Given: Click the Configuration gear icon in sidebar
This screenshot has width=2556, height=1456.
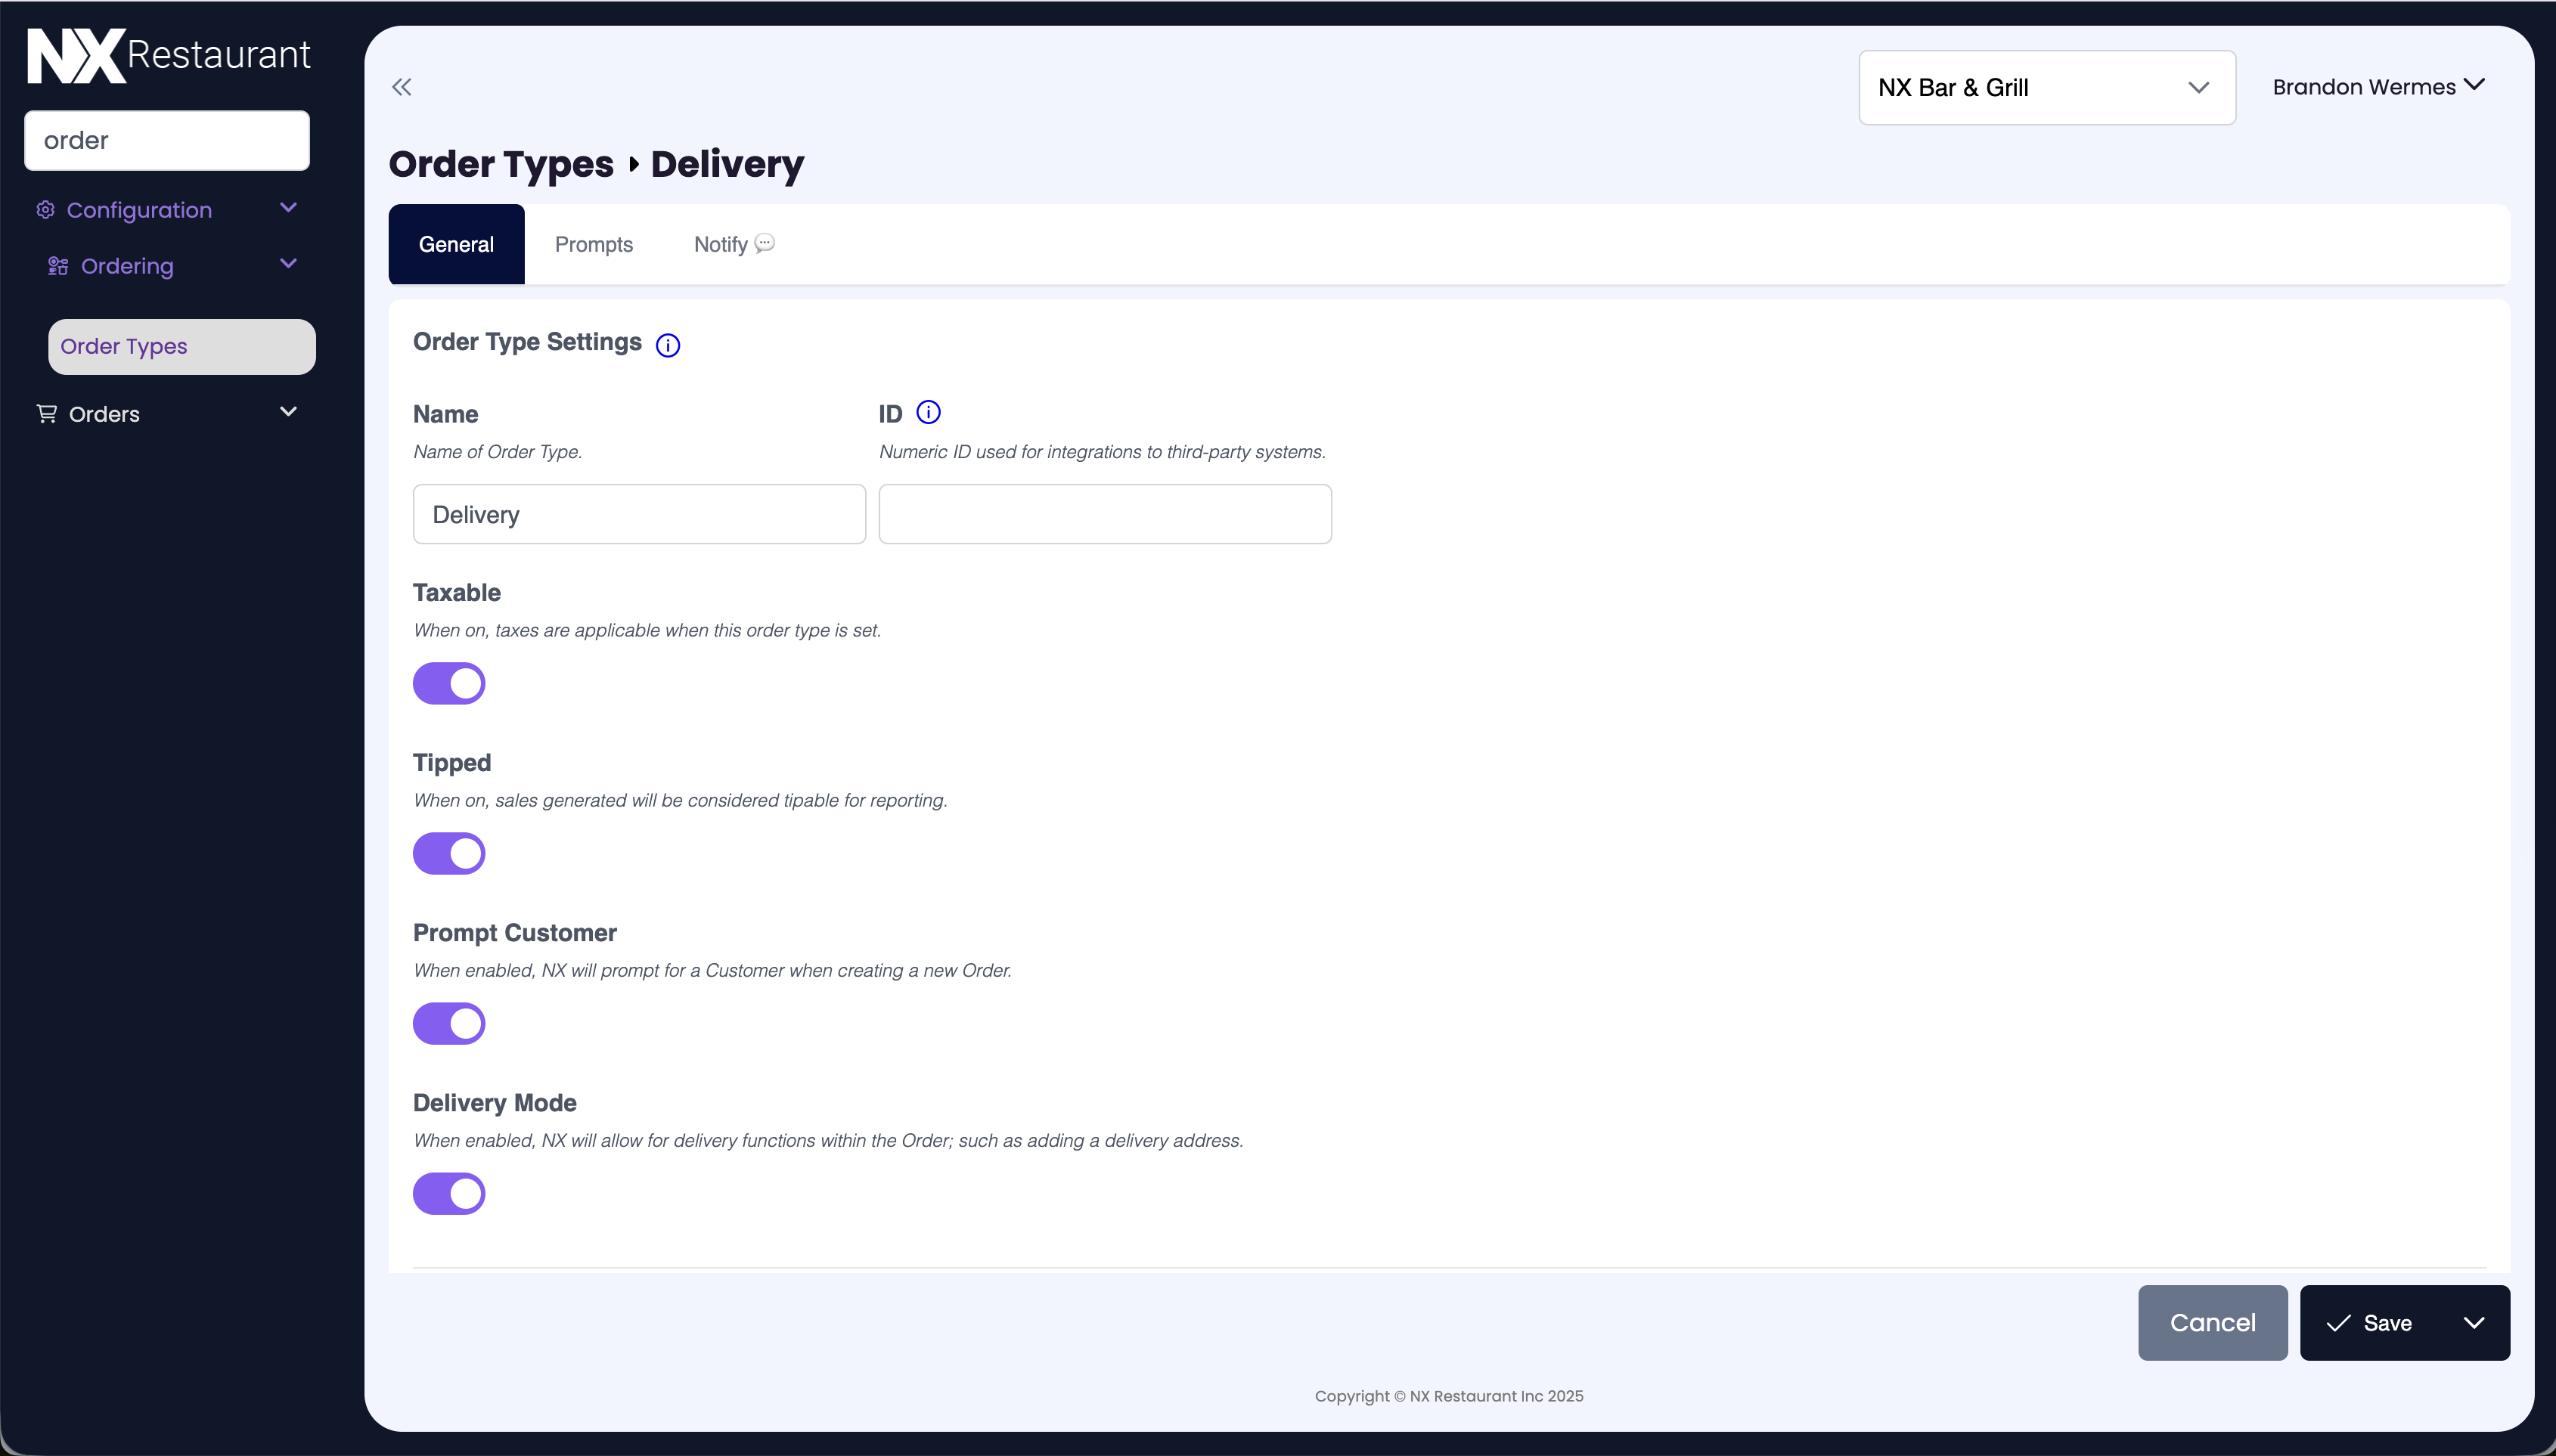Looking at the screenshot, I should tap(46, 210).
